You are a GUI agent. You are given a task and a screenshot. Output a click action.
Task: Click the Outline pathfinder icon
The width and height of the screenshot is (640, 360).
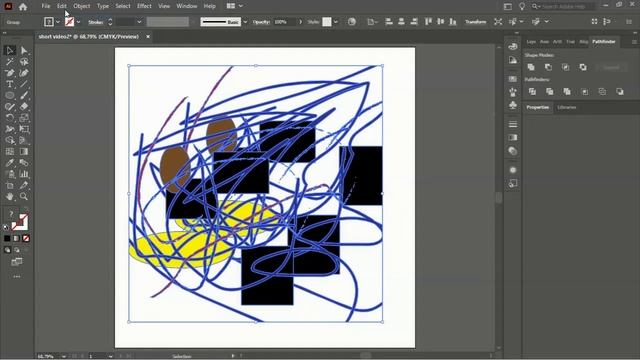(x=602, y=92)
